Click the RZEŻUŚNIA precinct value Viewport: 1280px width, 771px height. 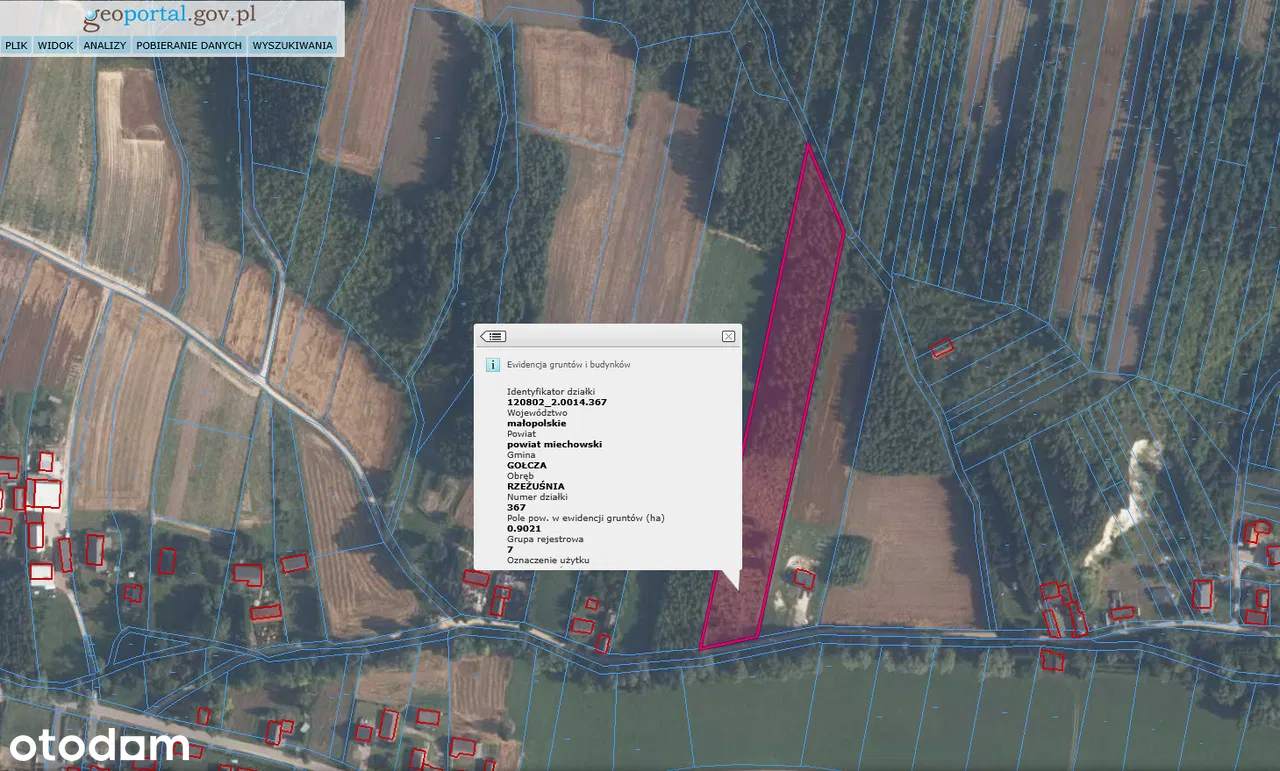pos(535,486)
